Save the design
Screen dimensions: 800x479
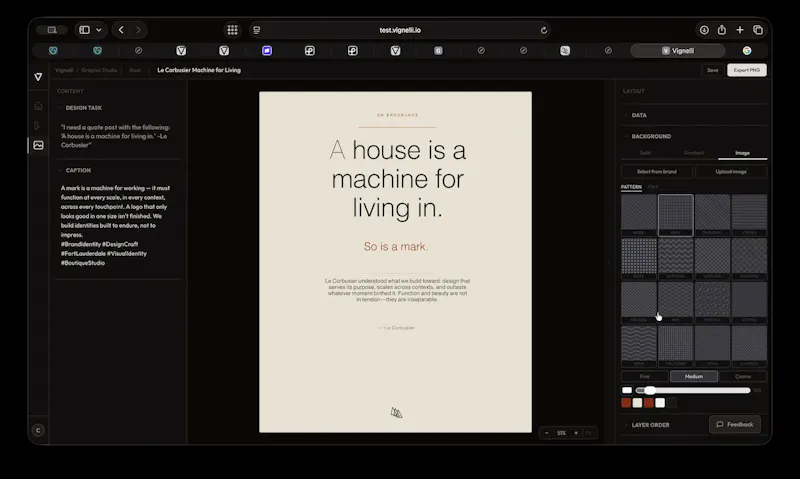coord(713,70)
